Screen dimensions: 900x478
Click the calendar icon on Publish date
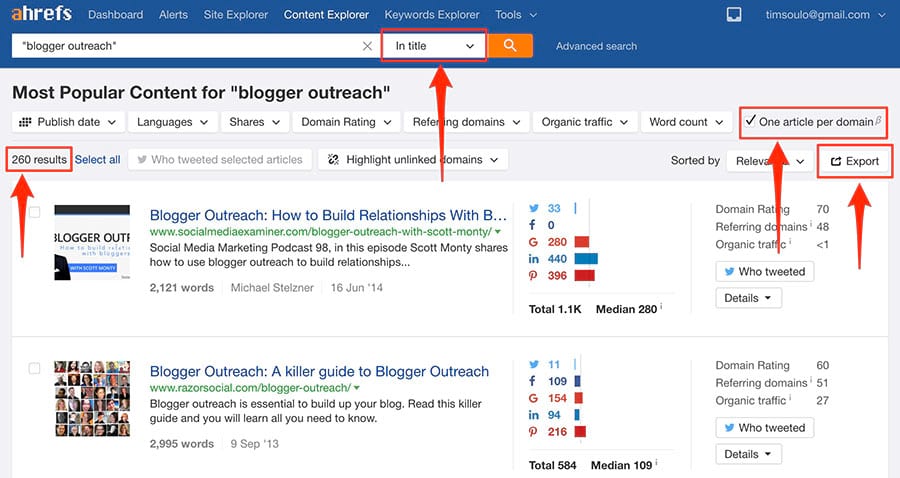[x=25, y=122]
